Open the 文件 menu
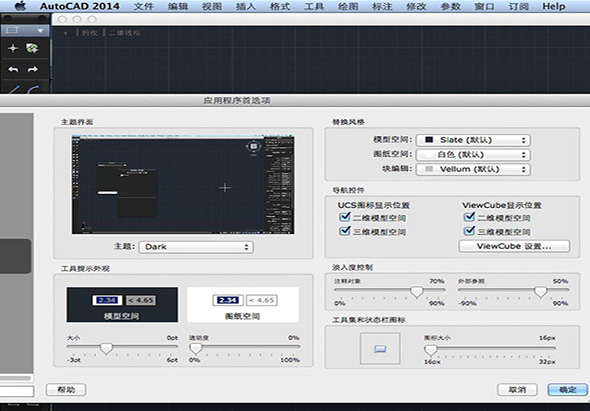Image resolution: width=590 pixels, height=411 pixels. [x=144, y=6]
